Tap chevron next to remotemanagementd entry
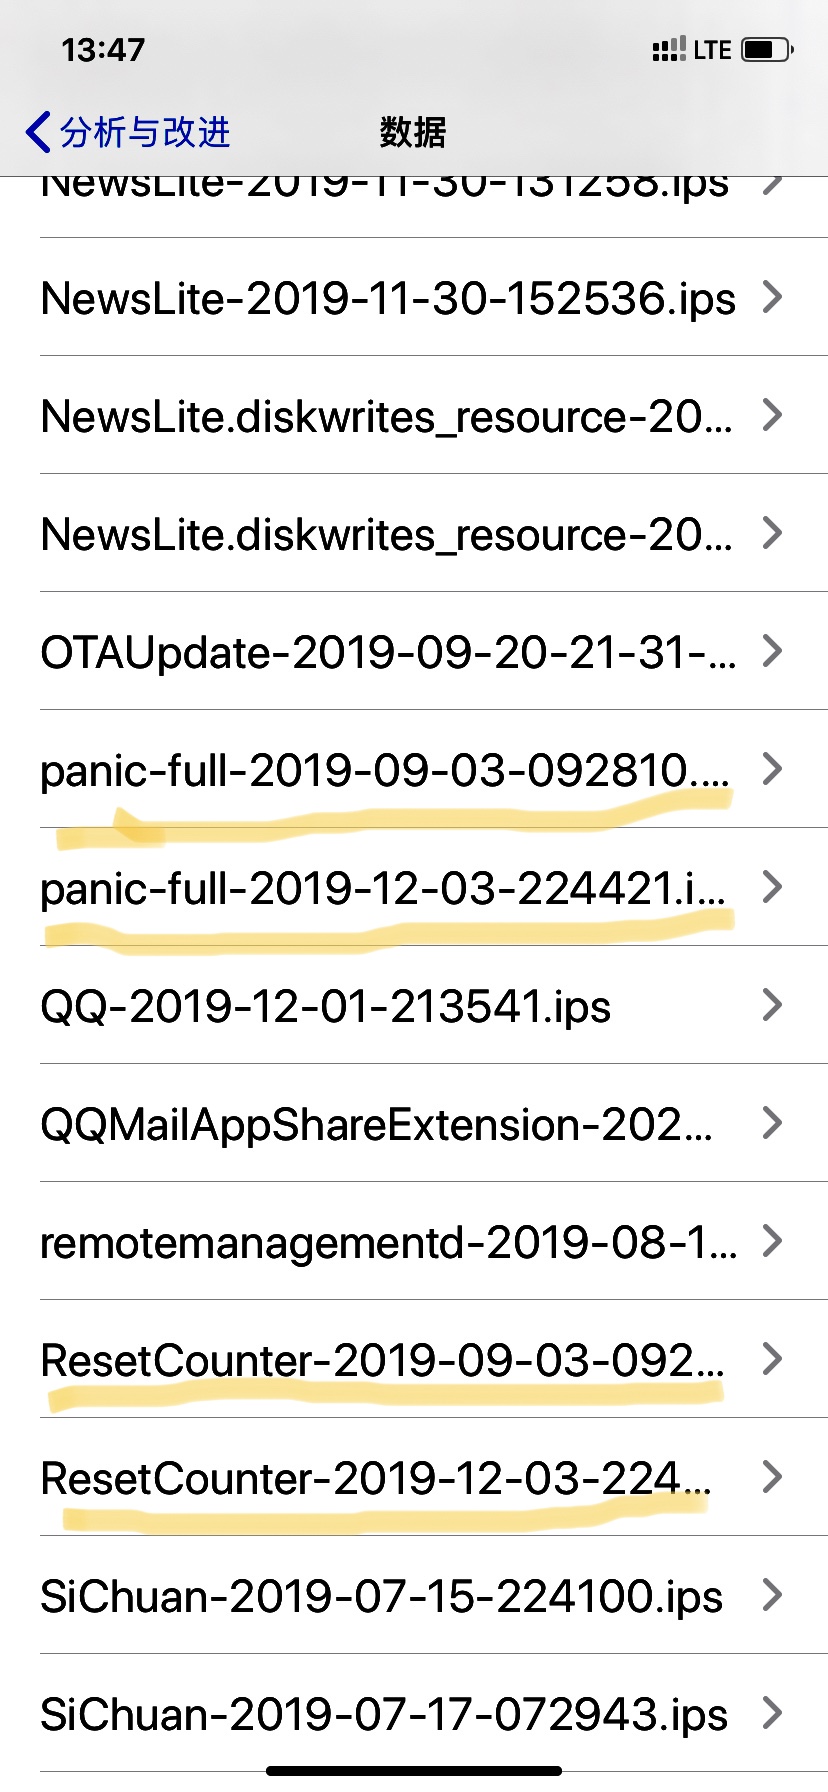 coord(772,1241)
